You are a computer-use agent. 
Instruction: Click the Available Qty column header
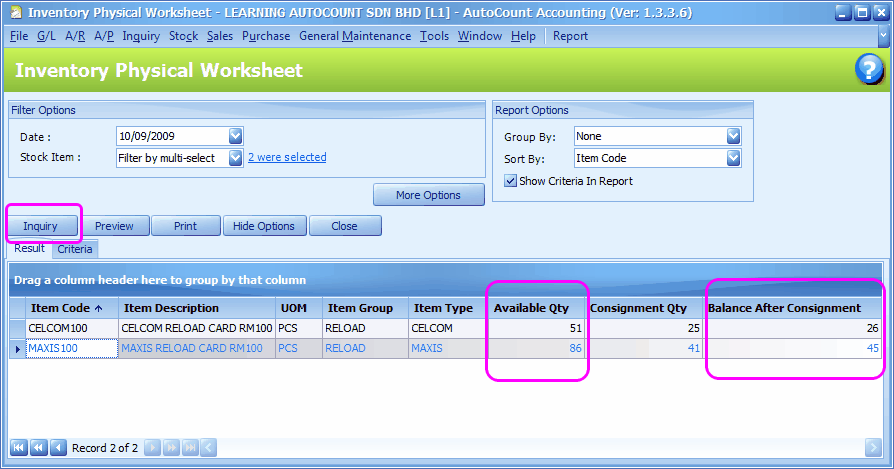[x=537, y=308]
